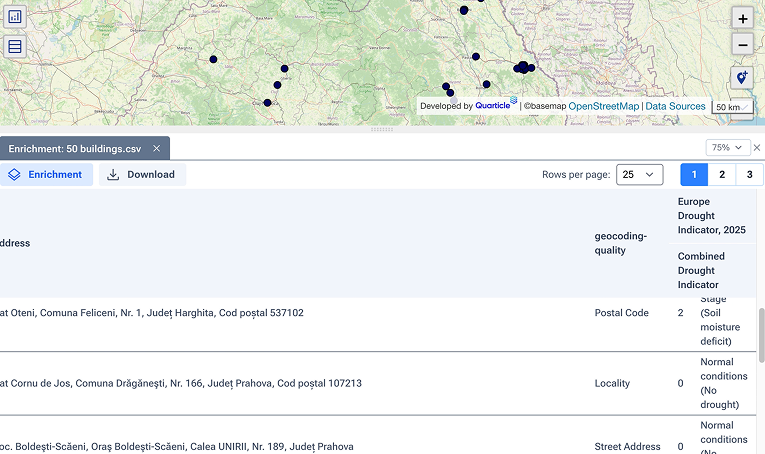765x454 pixels.
Task: Go to page 1 of the table
Action: 694,175
